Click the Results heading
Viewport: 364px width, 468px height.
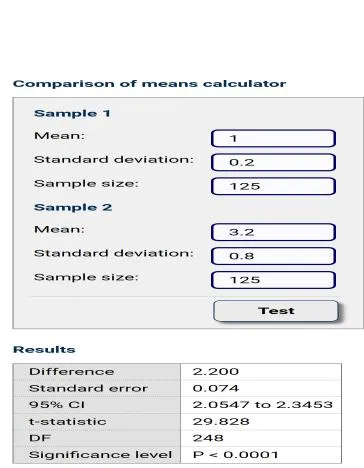pyautogui.click(x=44, y=349)
